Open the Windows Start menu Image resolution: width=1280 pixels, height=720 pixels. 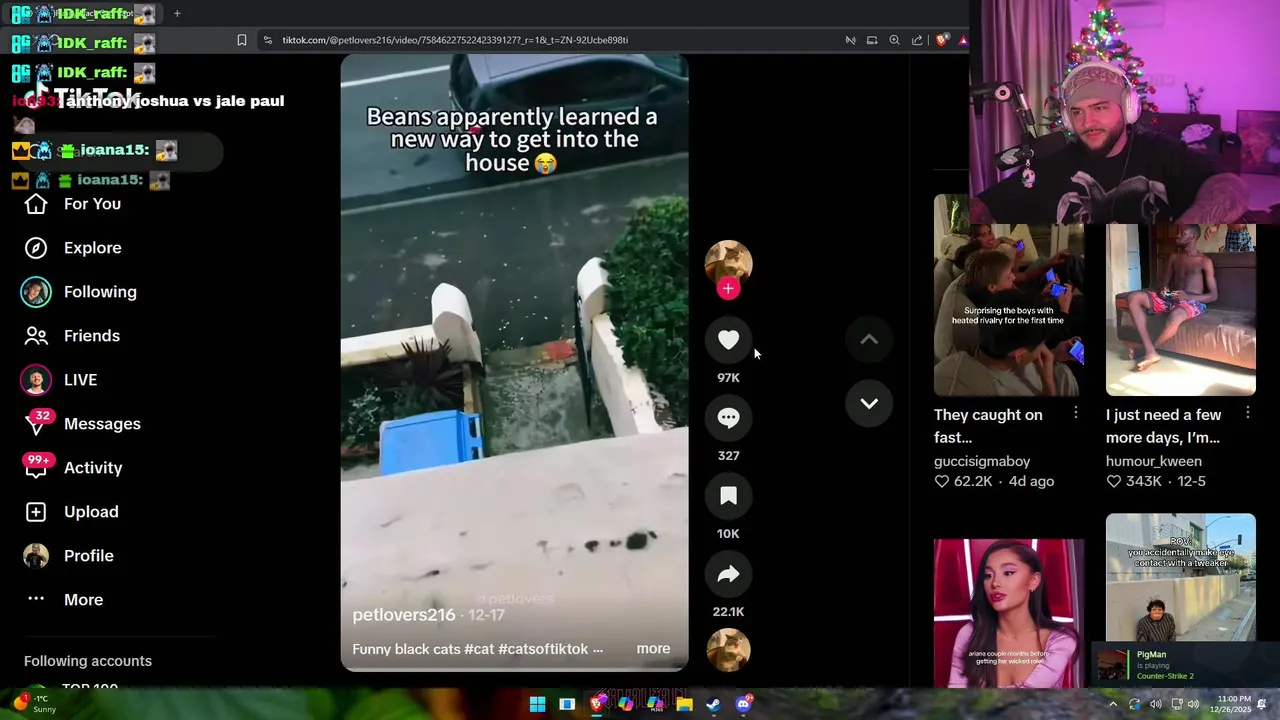click(x=537, y=704)
